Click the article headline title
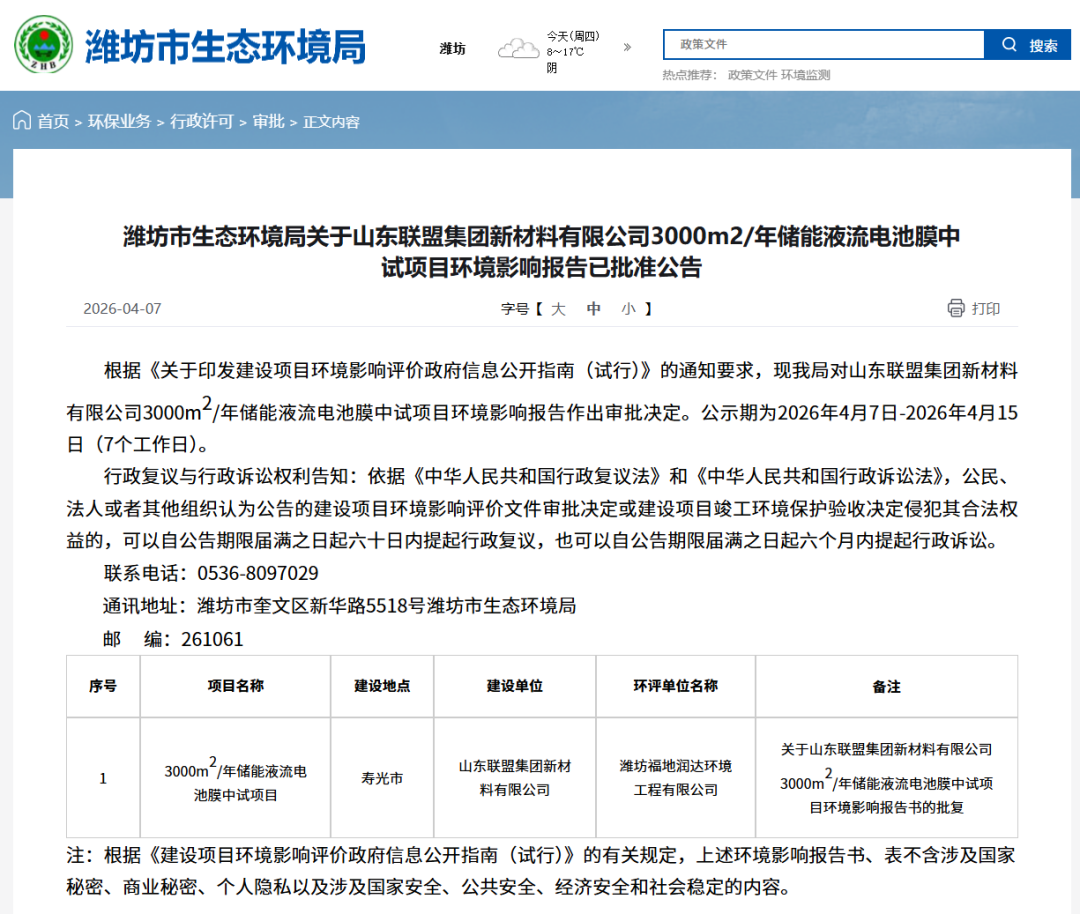1080x914 pixels. pos(541,251)
